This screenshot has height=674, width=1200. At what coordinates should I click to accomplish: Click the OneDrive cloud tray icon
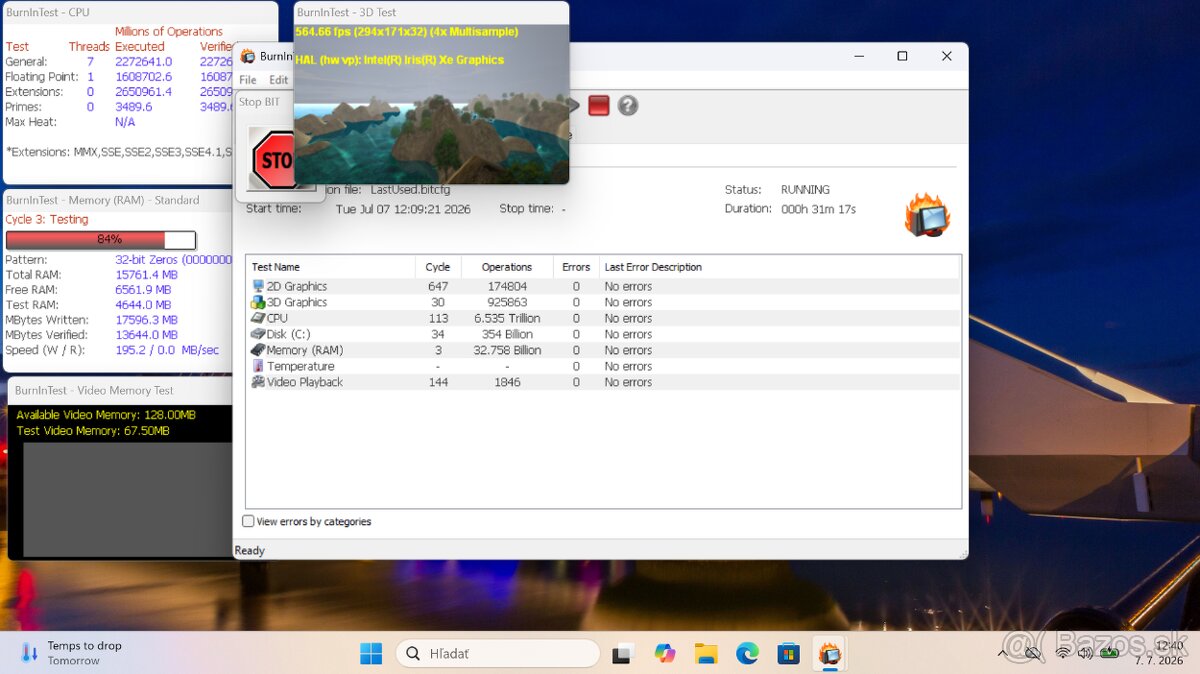click(x=1033, y=653)
